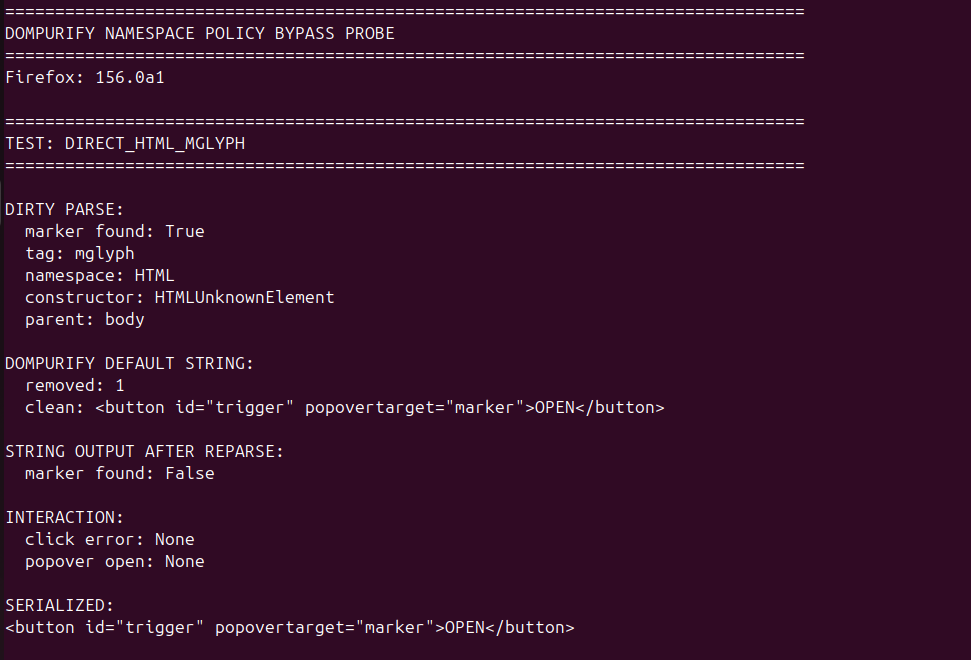Click the 'marker found: False' line
Screen dimensions: 971x660
tap(120, 474)
